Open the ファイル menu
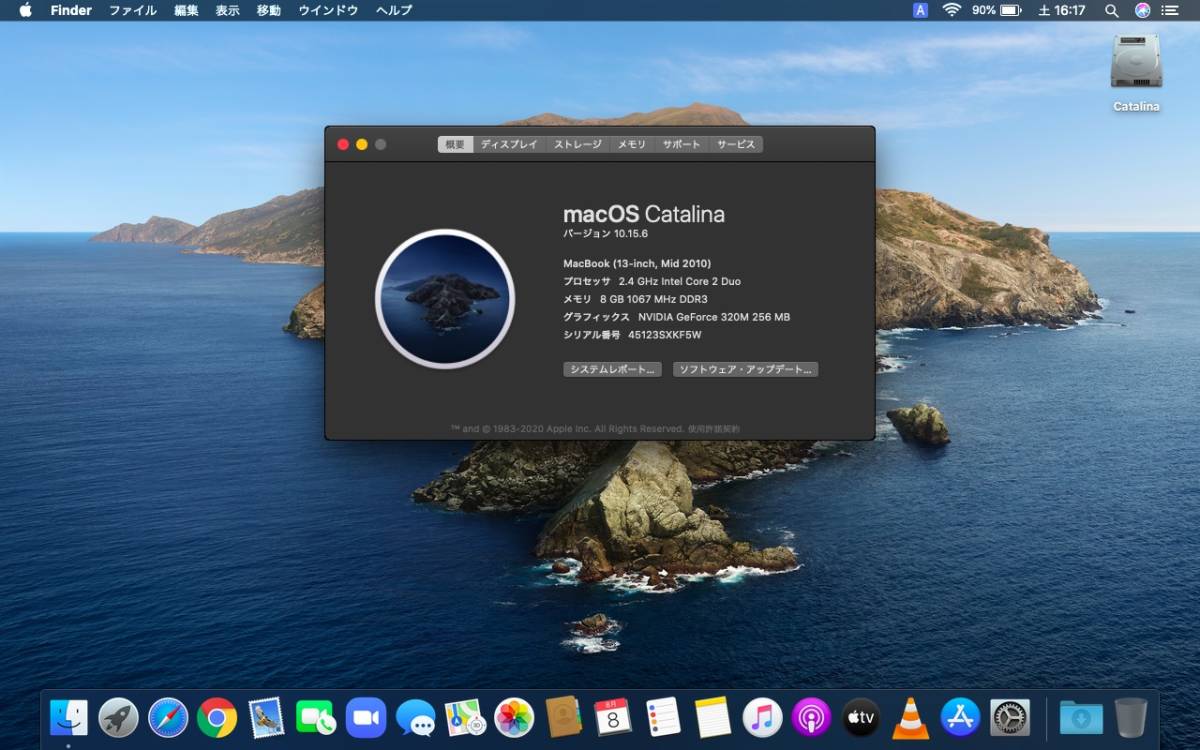The image size is (1200, 750). point(133,10)
